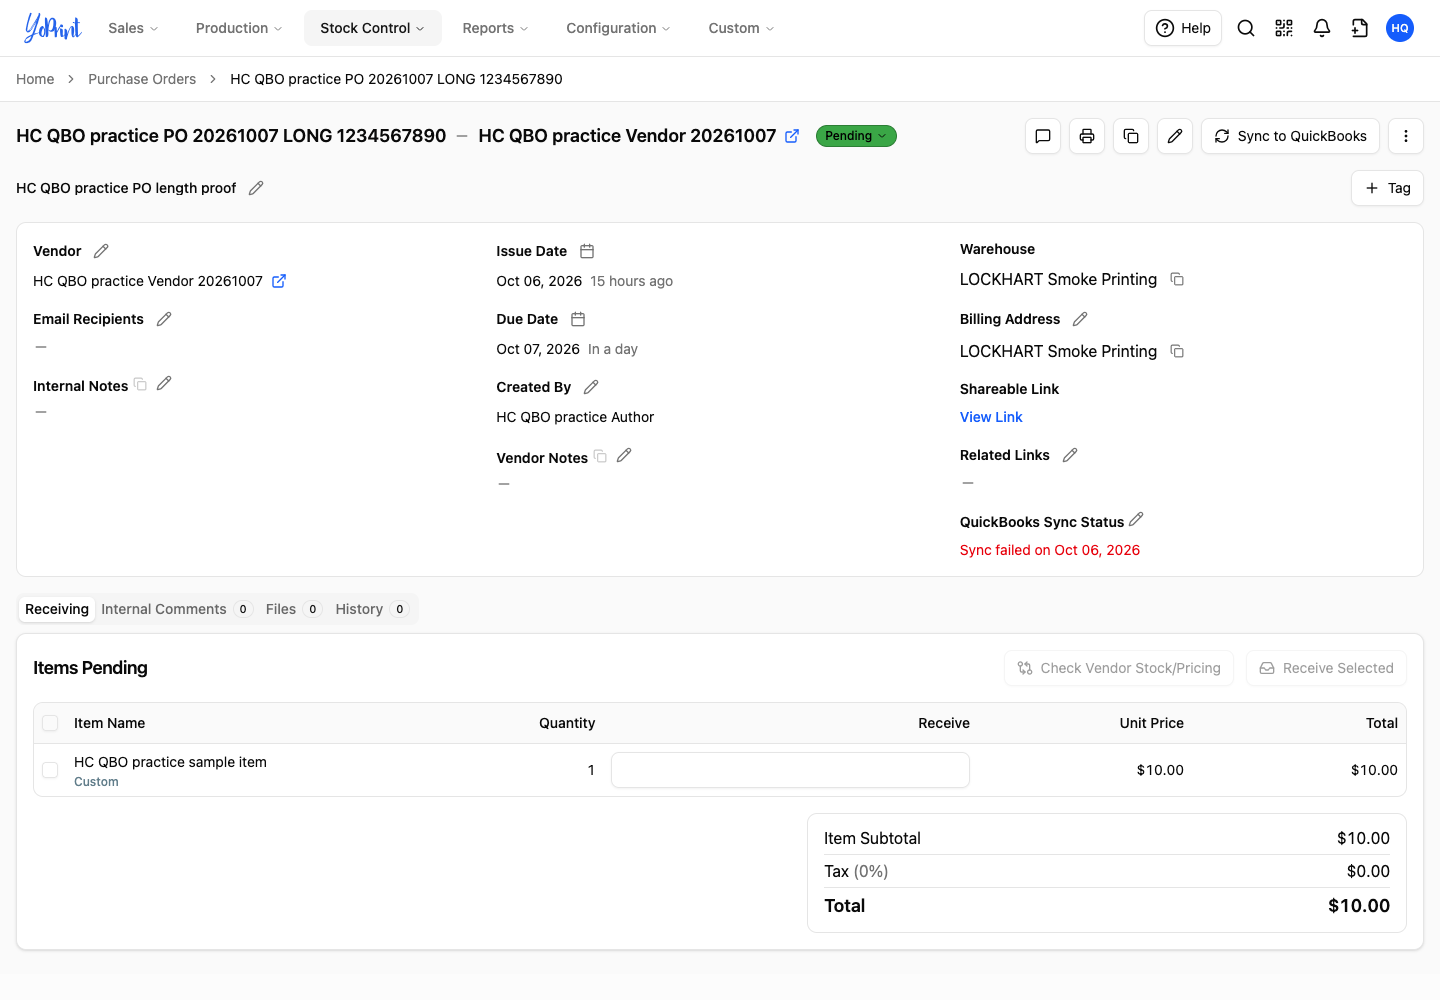Switch to the History tab

point(371,609)
